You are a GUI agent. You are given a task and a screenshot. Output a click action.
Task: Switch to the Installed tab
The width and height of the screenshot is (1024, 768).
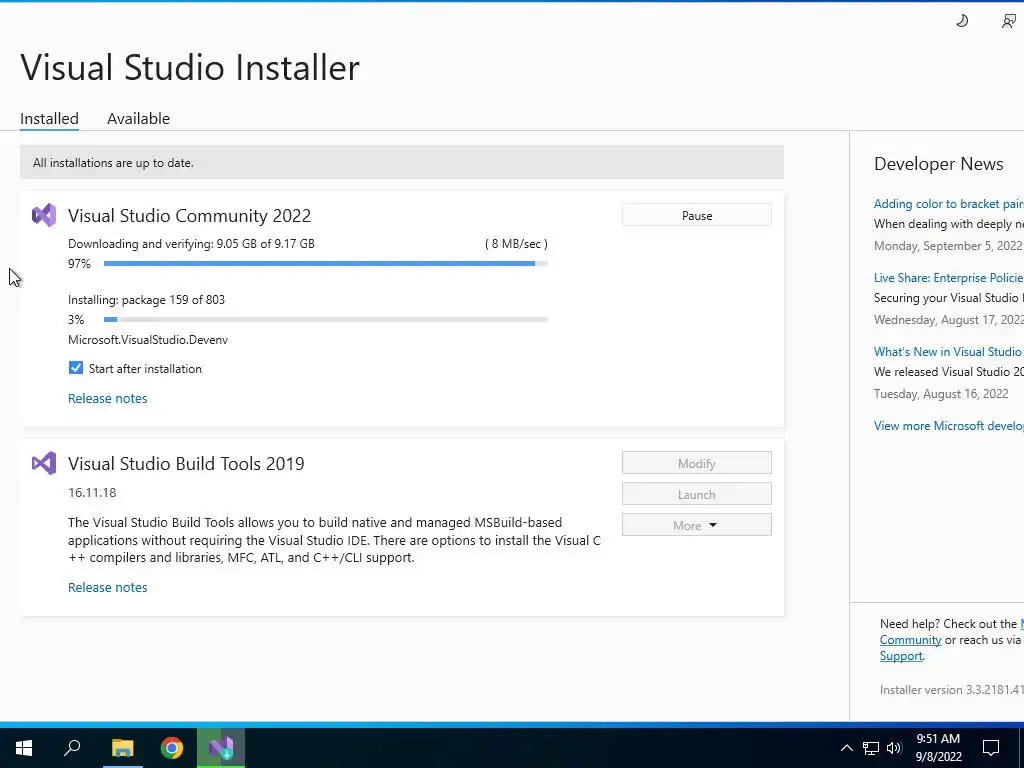tap(49, 118)
